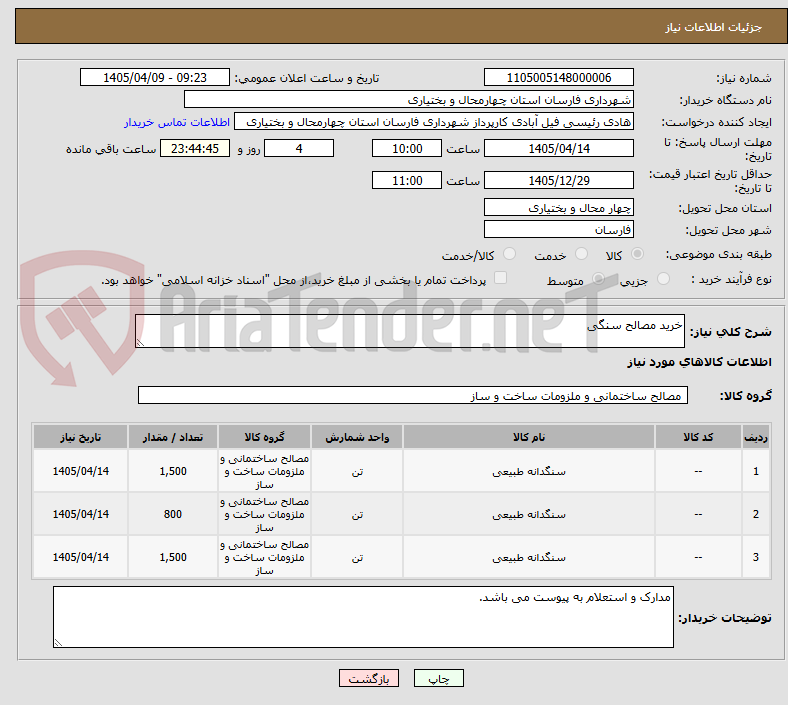Toggle the اسناد خزانه اسلامی payment checkbox
The height and width of the screenshot is (705, 788).
[x=501, y=278]
